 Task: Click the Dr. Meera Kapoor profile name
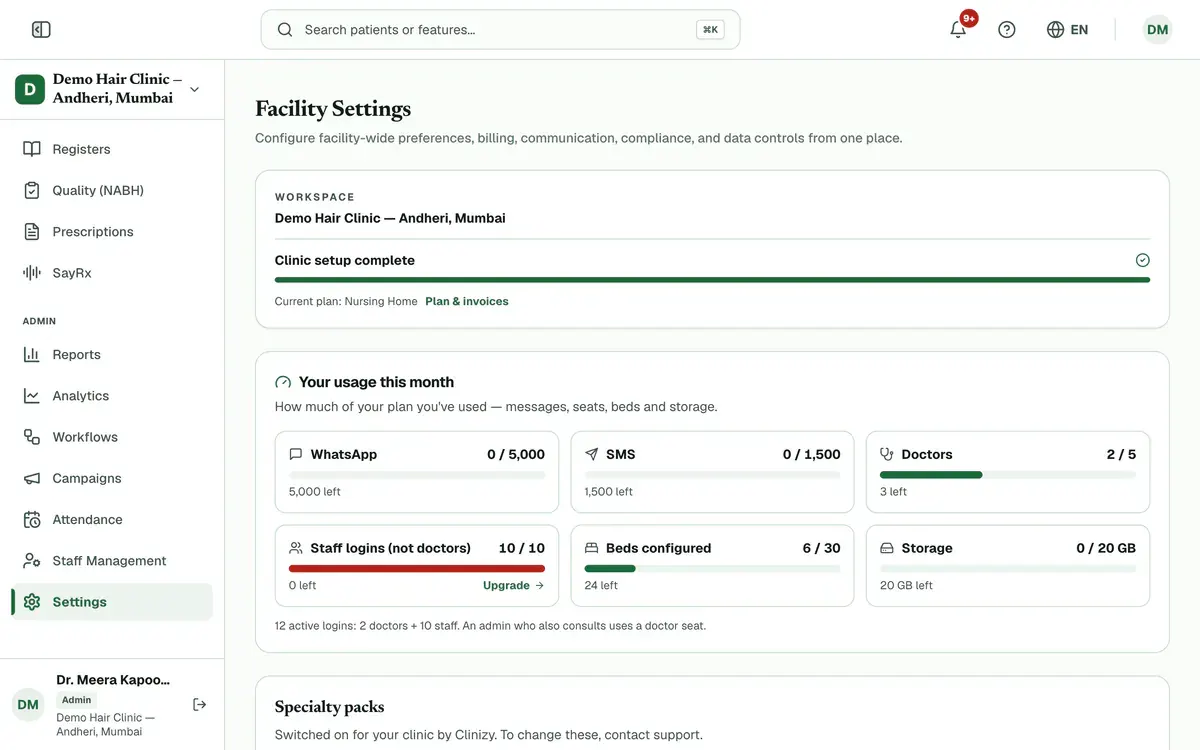pos(113,680)
